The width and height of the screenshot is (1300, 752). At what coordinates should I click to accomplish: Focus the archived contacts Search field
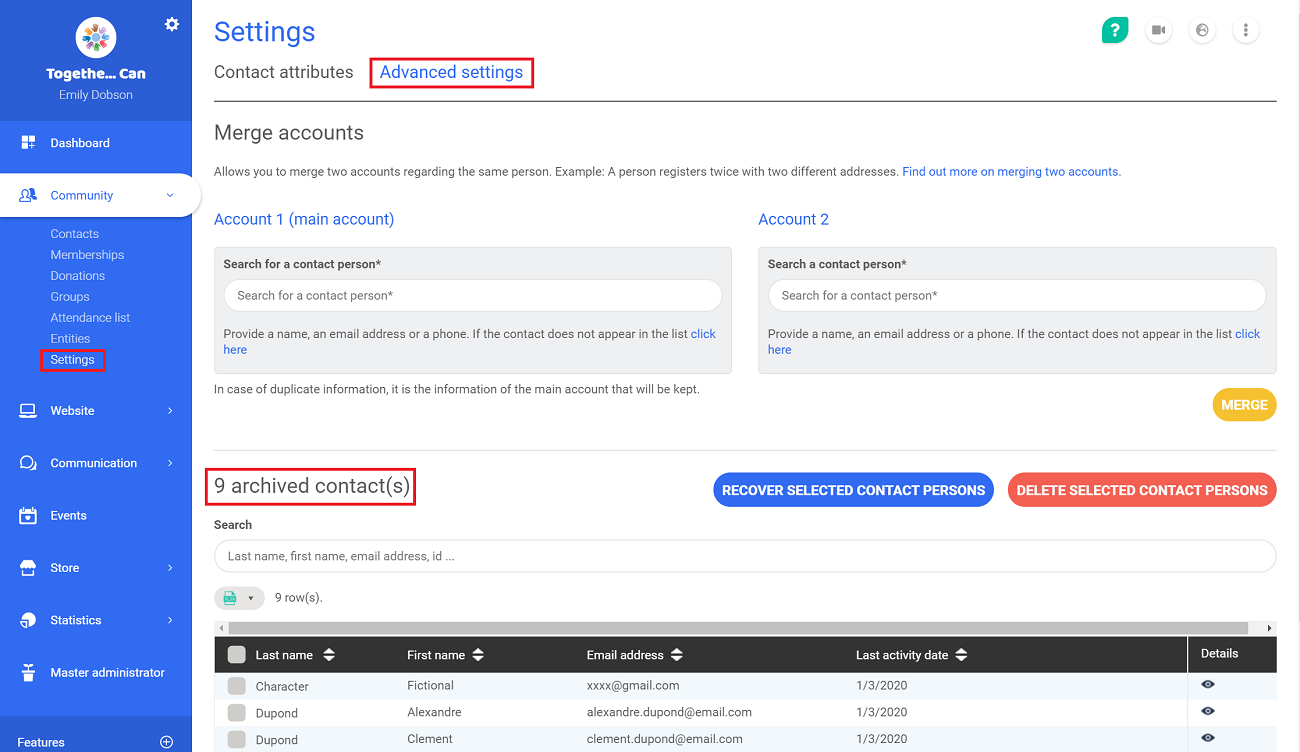(x=745, y=556)
